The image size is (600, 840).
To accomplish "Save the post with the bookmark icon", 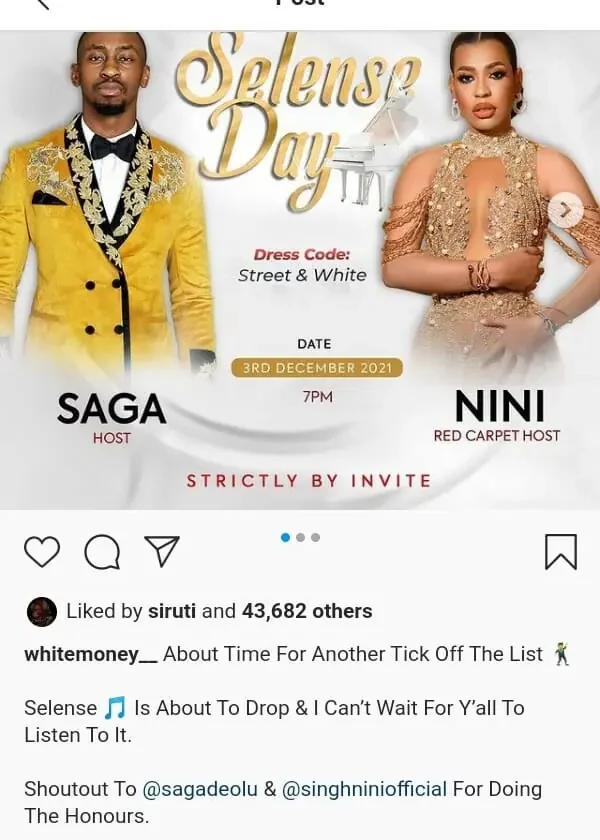I will pyautogui.click(x=561, y=551).
